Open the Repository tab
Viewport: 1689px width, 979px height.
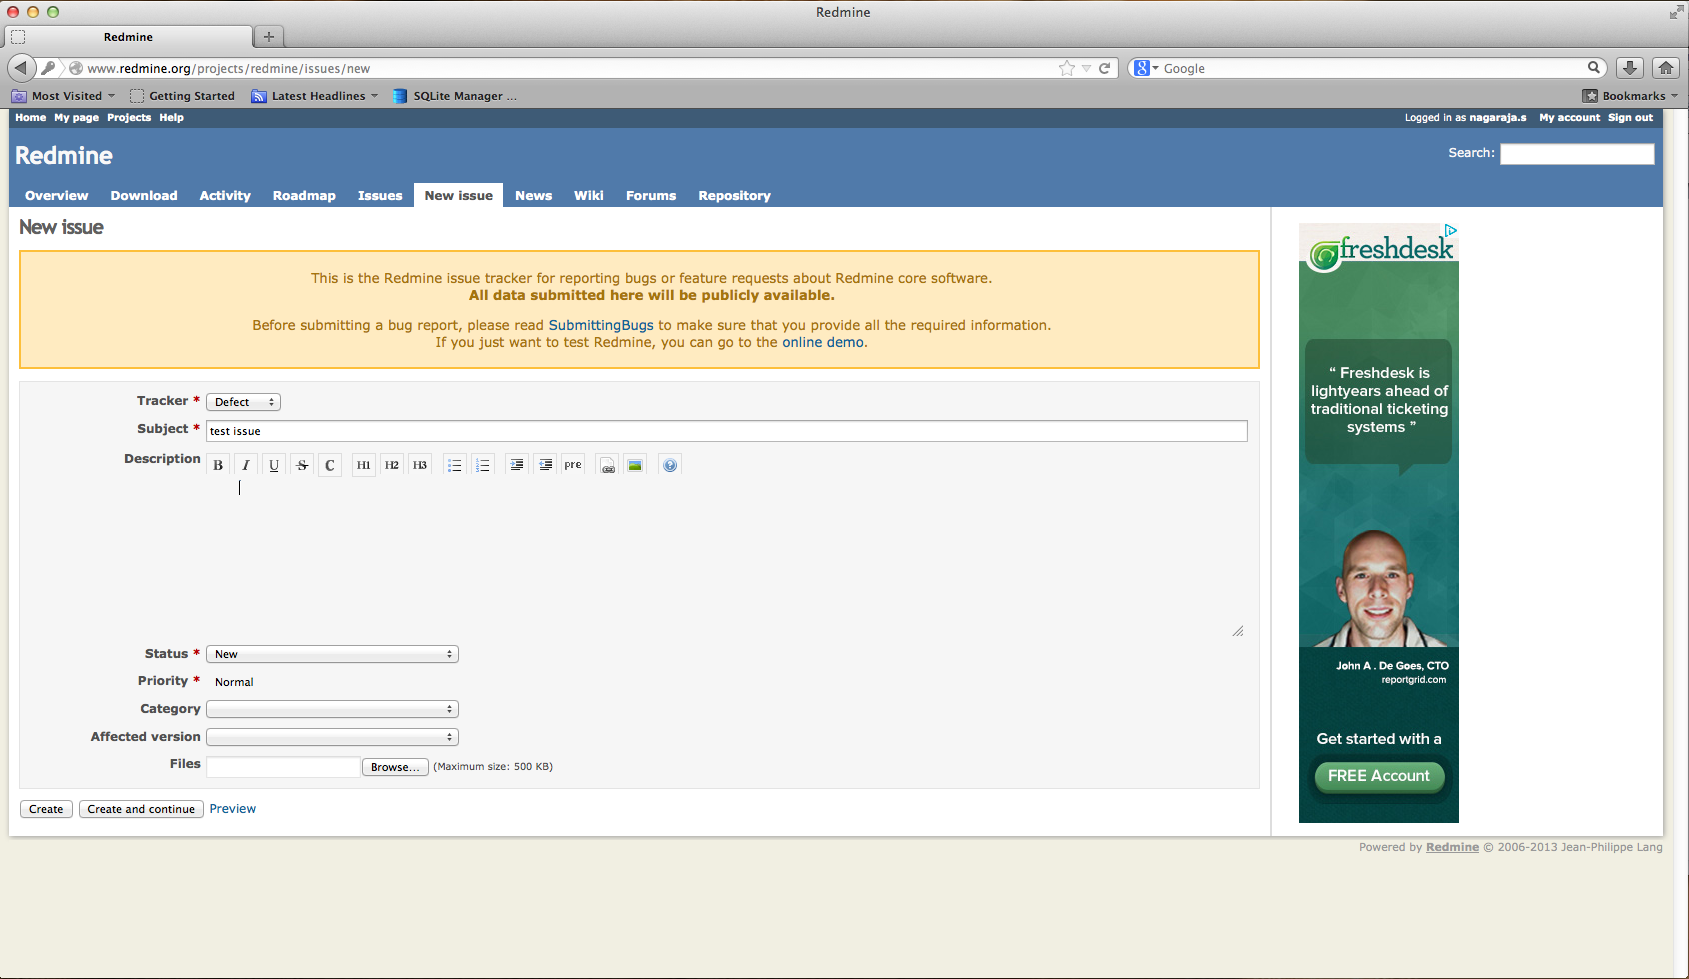(735, 196)
